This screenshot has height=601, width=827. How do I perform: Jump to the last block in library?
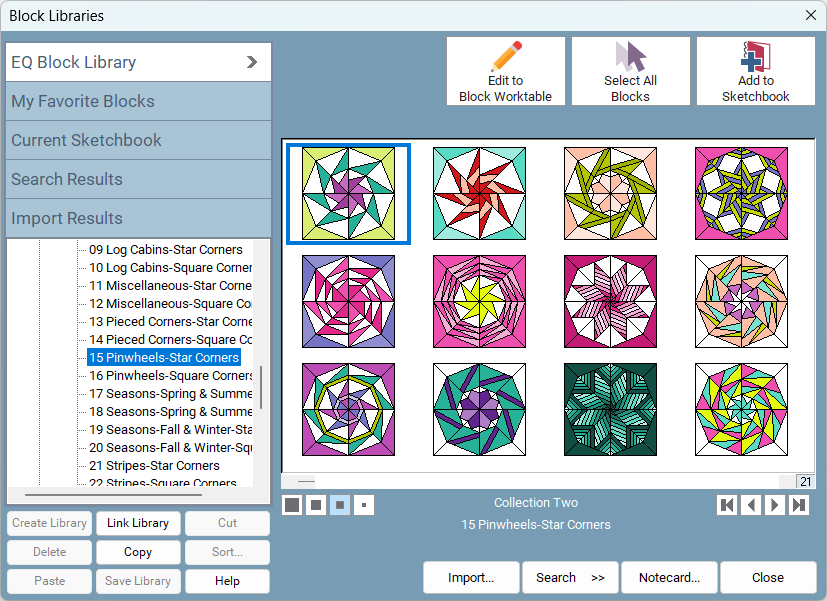point(799,505)
